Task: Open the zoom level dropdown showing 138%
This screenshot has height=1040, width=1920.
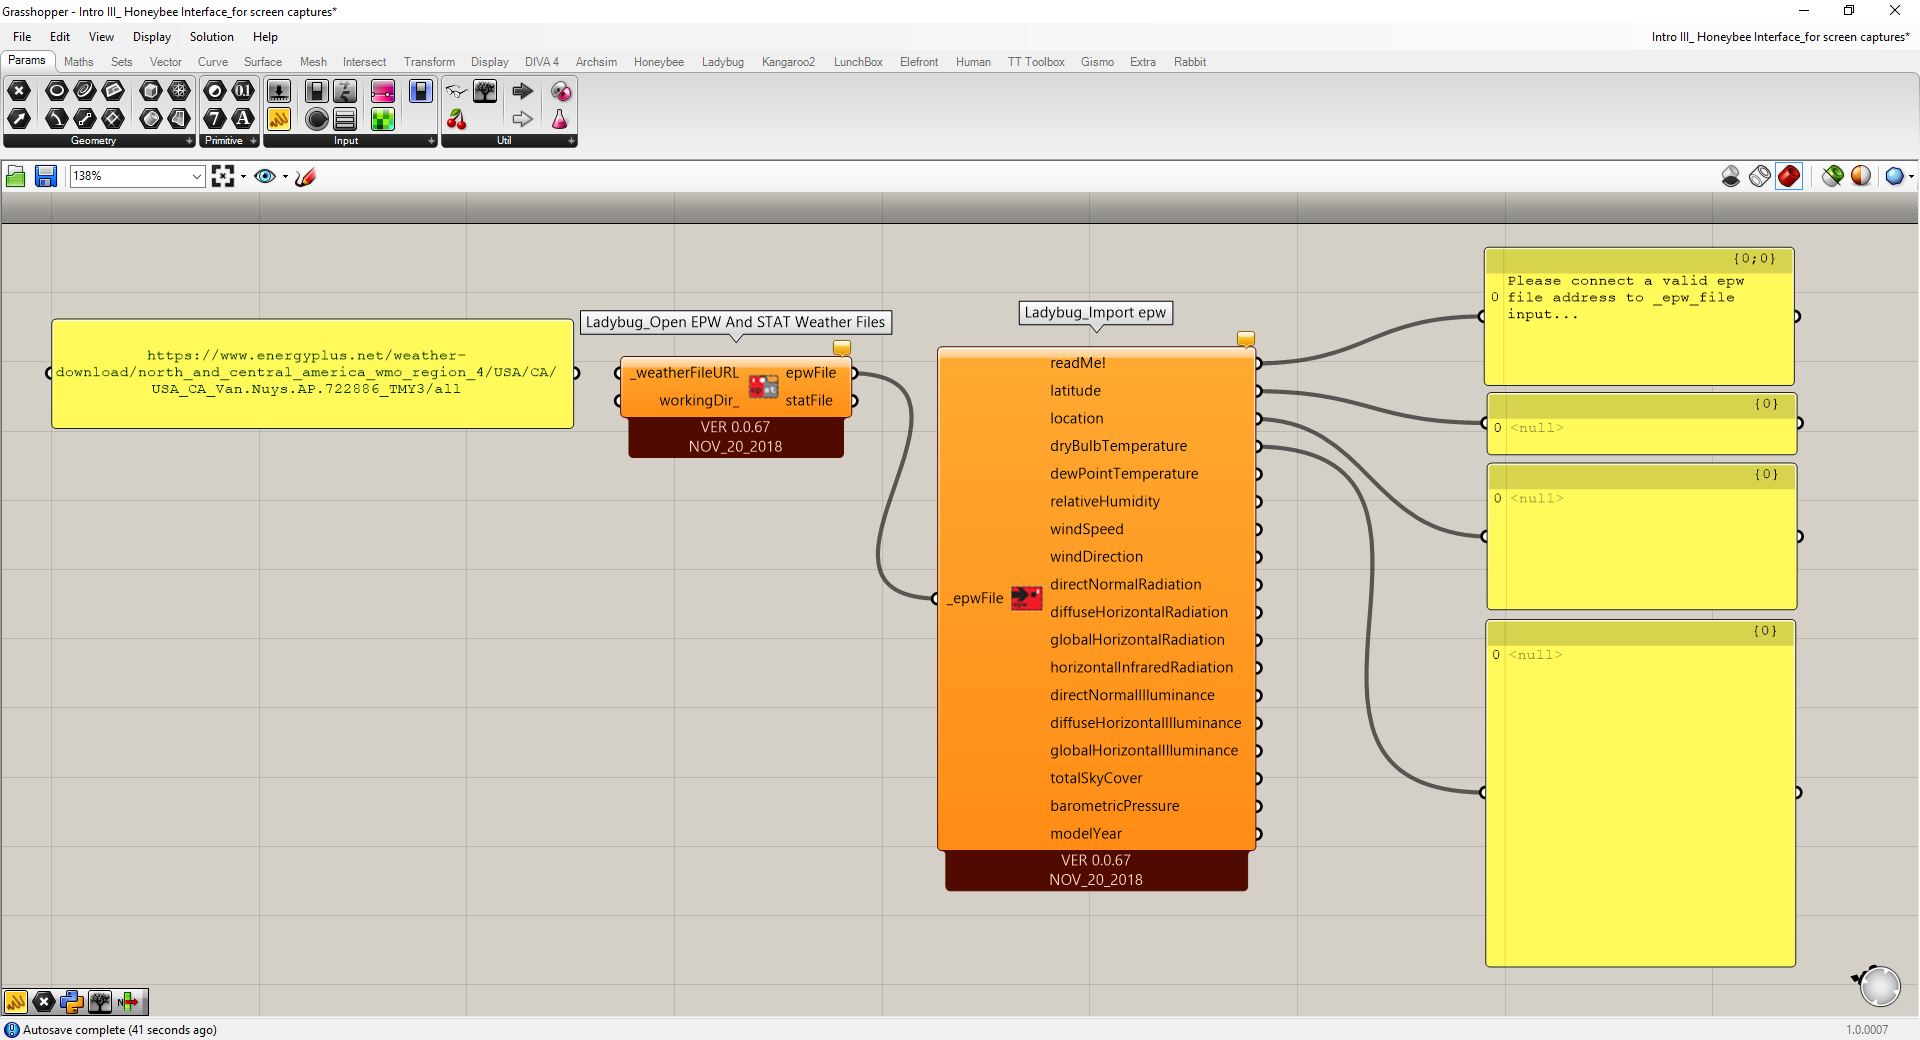Action: coord(196,177)
